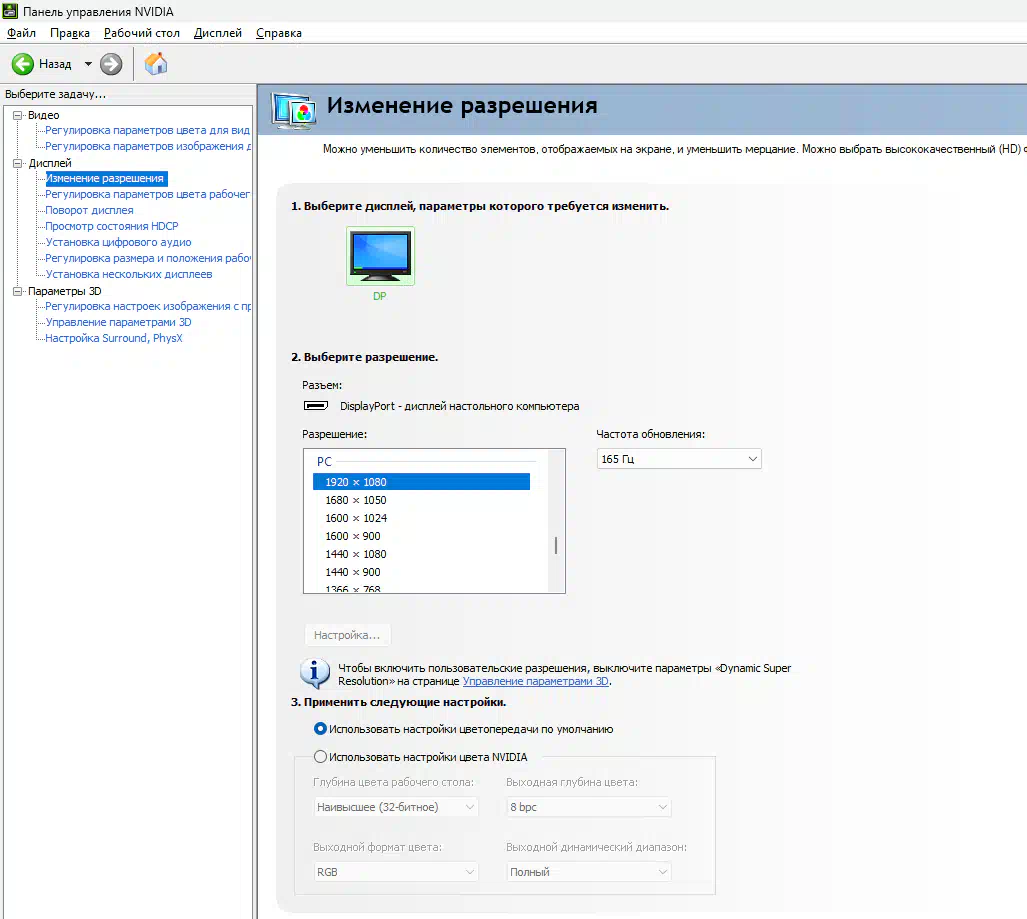Select 'Использовать настройки цвета NVIDIA' radio button

coord(320,757)
